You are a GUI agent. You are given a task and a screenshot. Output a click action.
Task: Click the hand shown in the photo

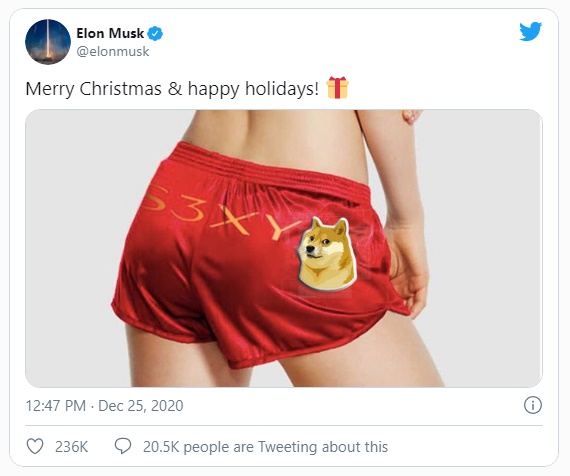point(409,269)
